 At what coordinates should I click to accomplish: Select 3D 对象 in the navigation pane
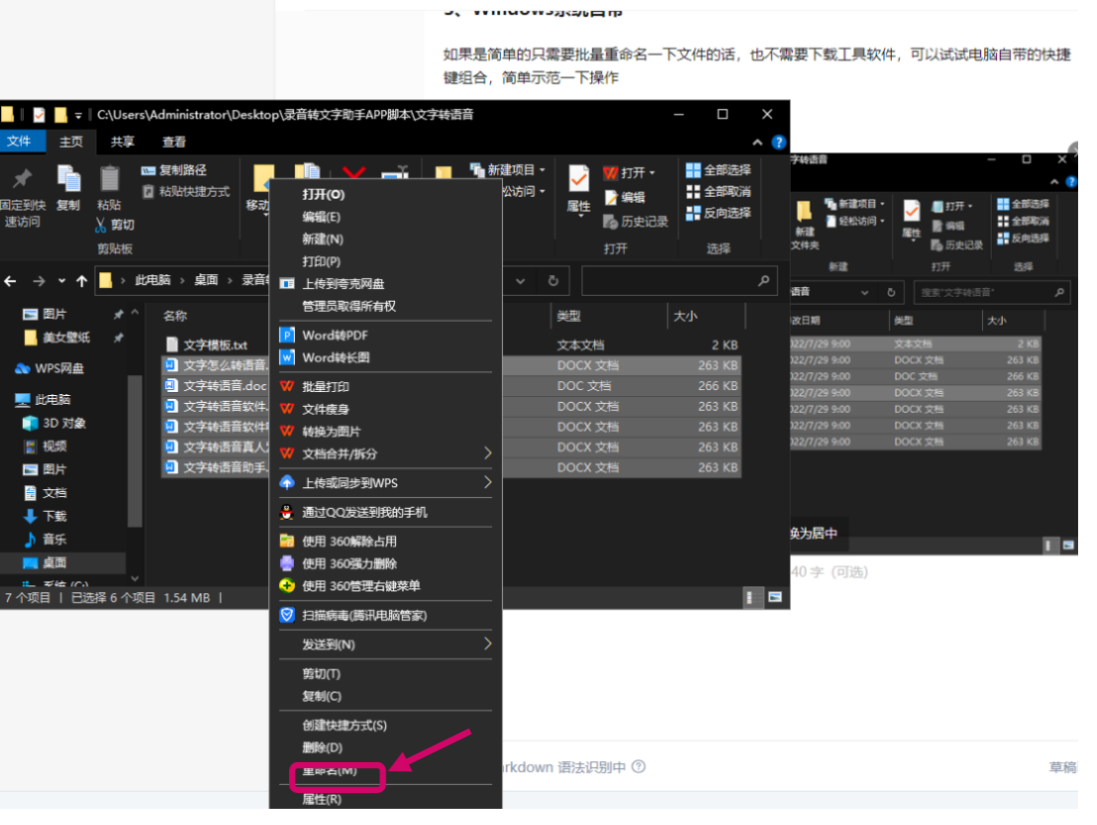coord(55,424)
